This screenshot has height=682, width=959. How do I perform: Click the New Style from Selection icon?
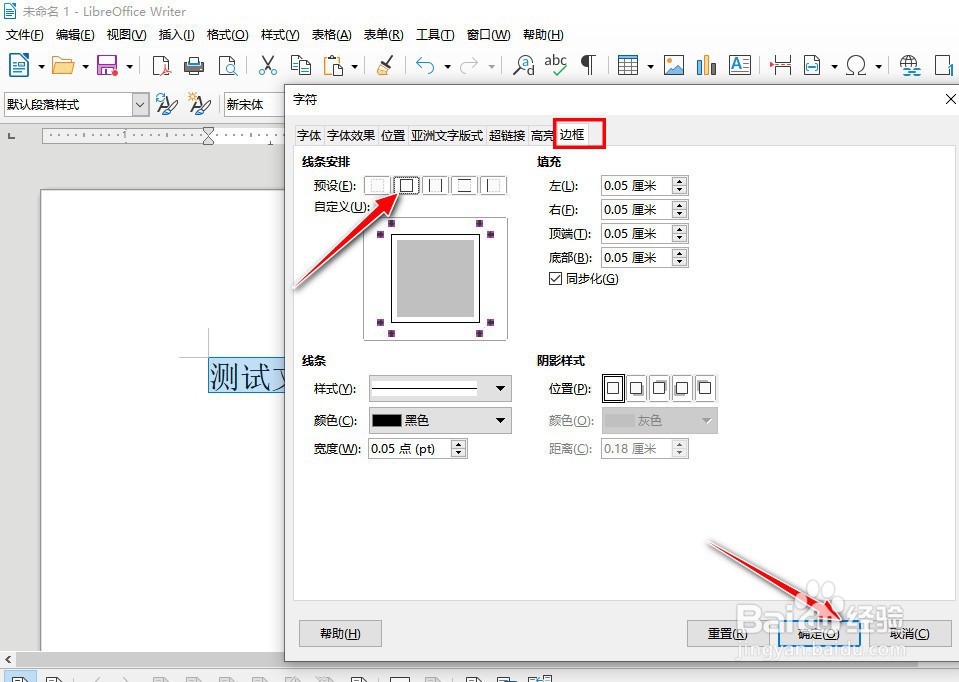click(199, 105)
